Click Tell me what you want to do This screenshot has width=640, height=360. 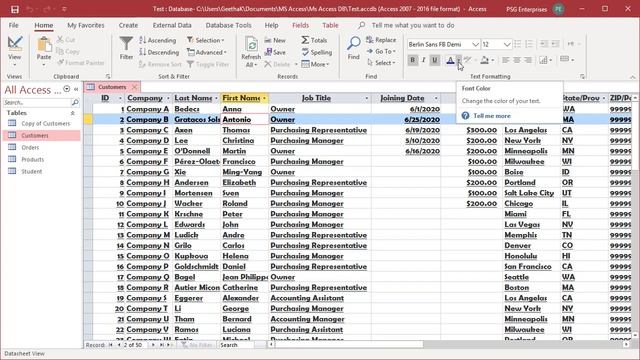point(413,25)
